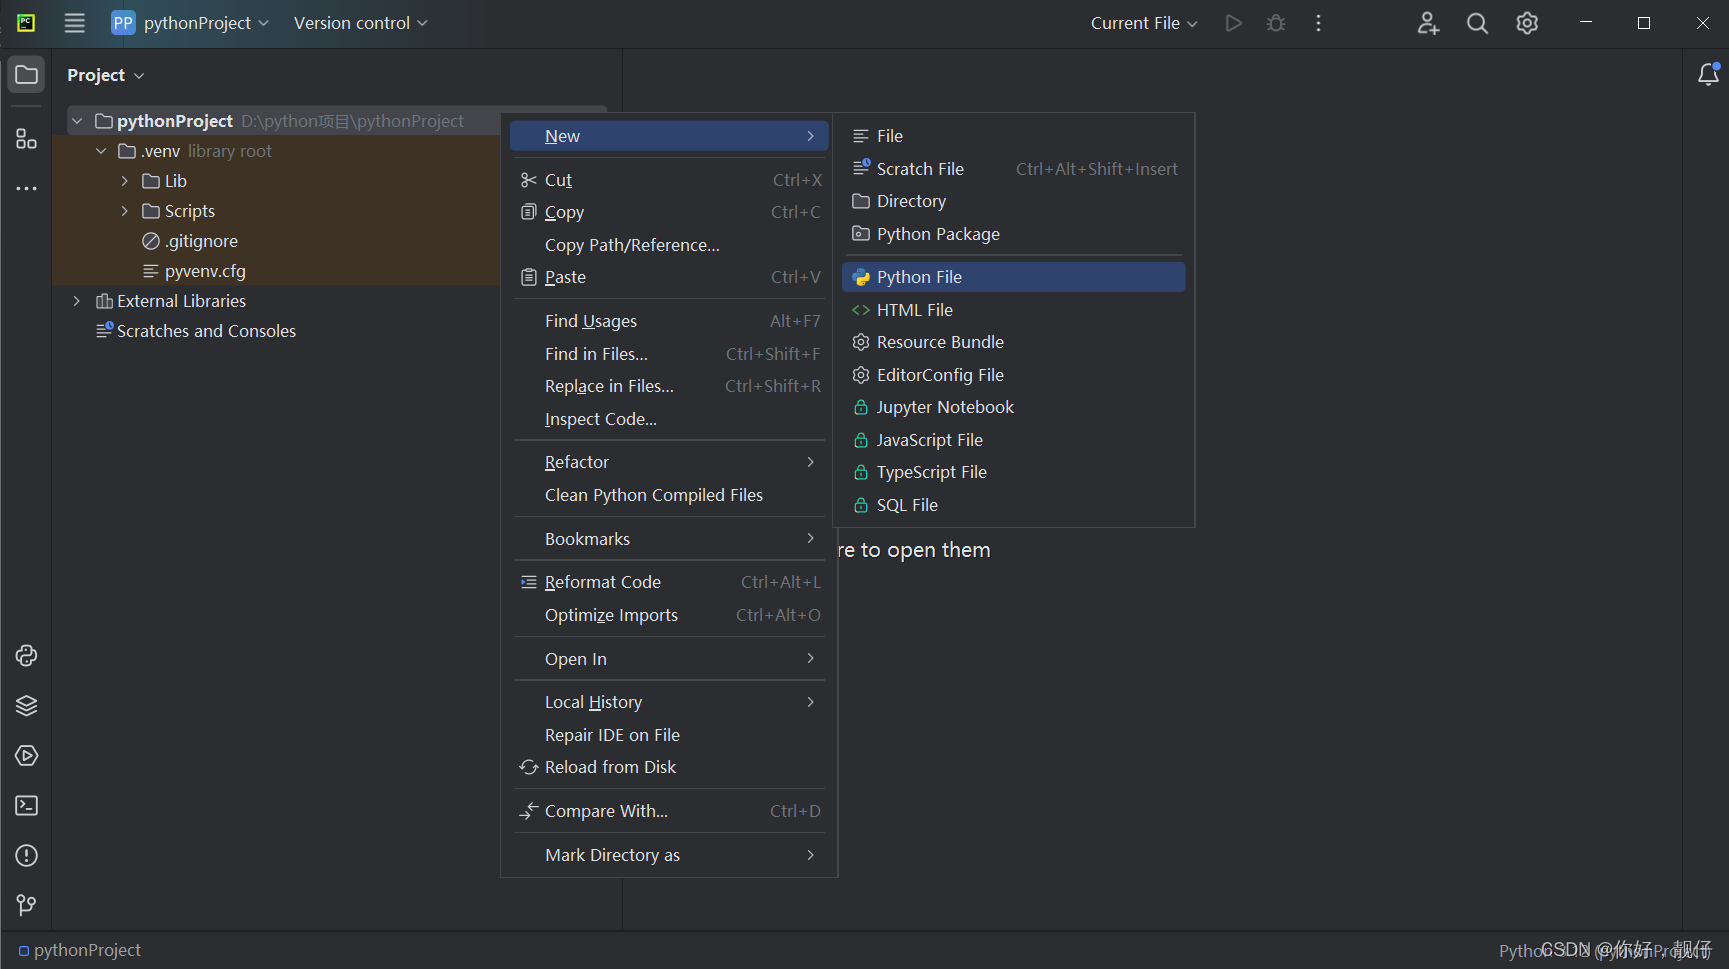This screenshot has height=969, width=1729.
Task: Choose Reload from Disk
Action: pos(669,767)
